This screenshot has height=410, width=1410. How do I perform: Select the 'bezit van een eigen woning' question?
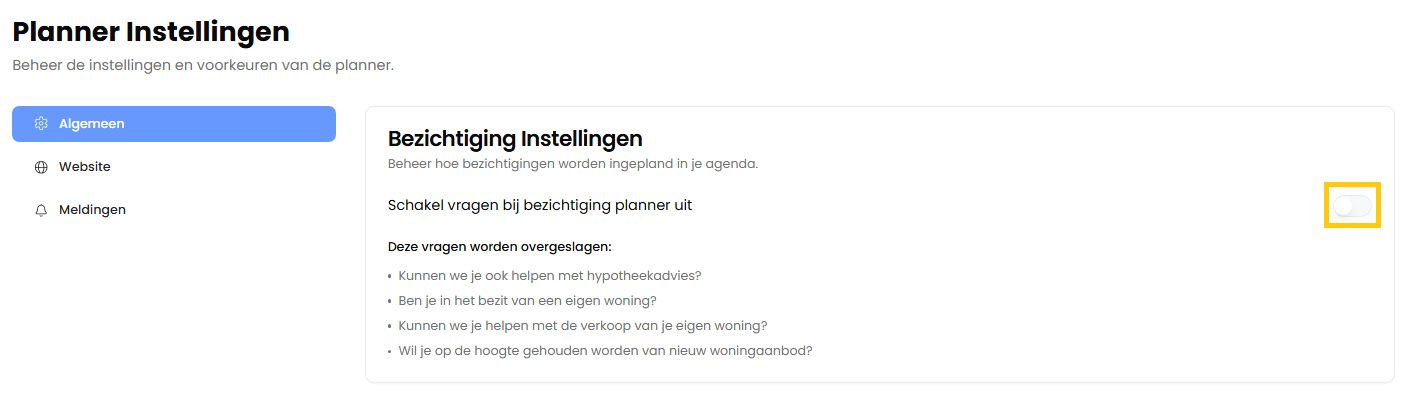(527, 300)
